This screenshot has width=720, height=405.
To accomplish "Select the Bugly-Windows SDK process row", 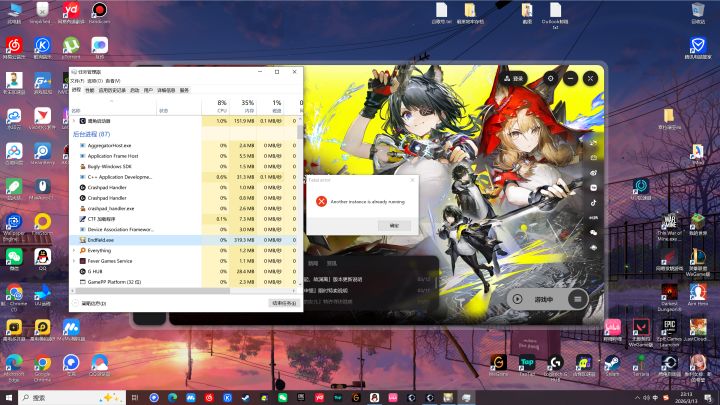I will click(184, 166).
